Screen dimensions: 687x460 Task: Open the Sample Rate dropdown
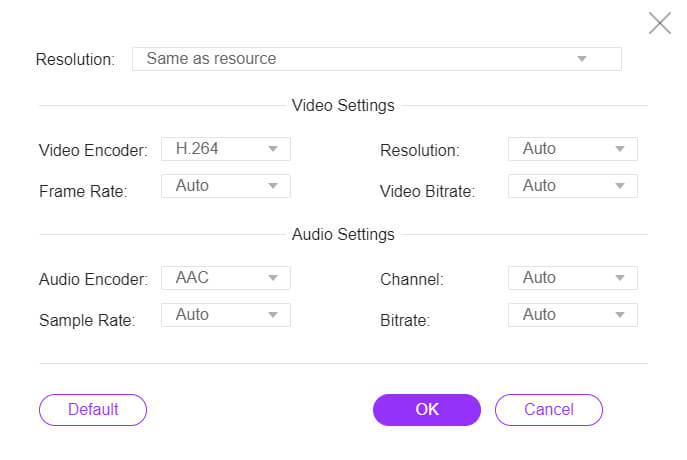click(x=226, y=315)
